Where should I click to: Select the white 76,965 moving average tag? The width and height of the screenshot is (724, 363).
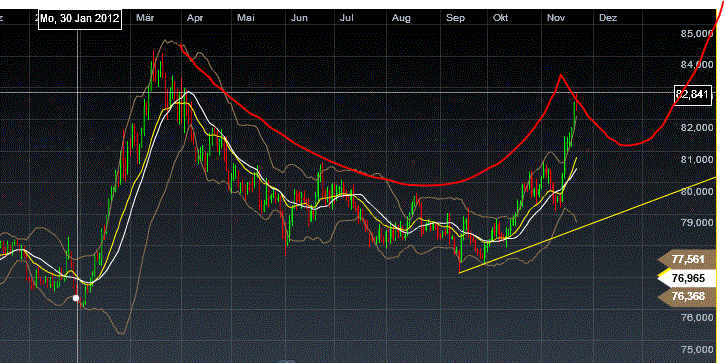coord(687,278)
